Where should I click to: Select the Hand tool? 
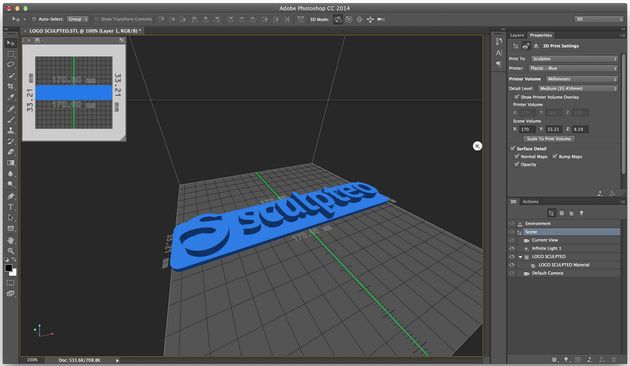(x=11, y=240)
